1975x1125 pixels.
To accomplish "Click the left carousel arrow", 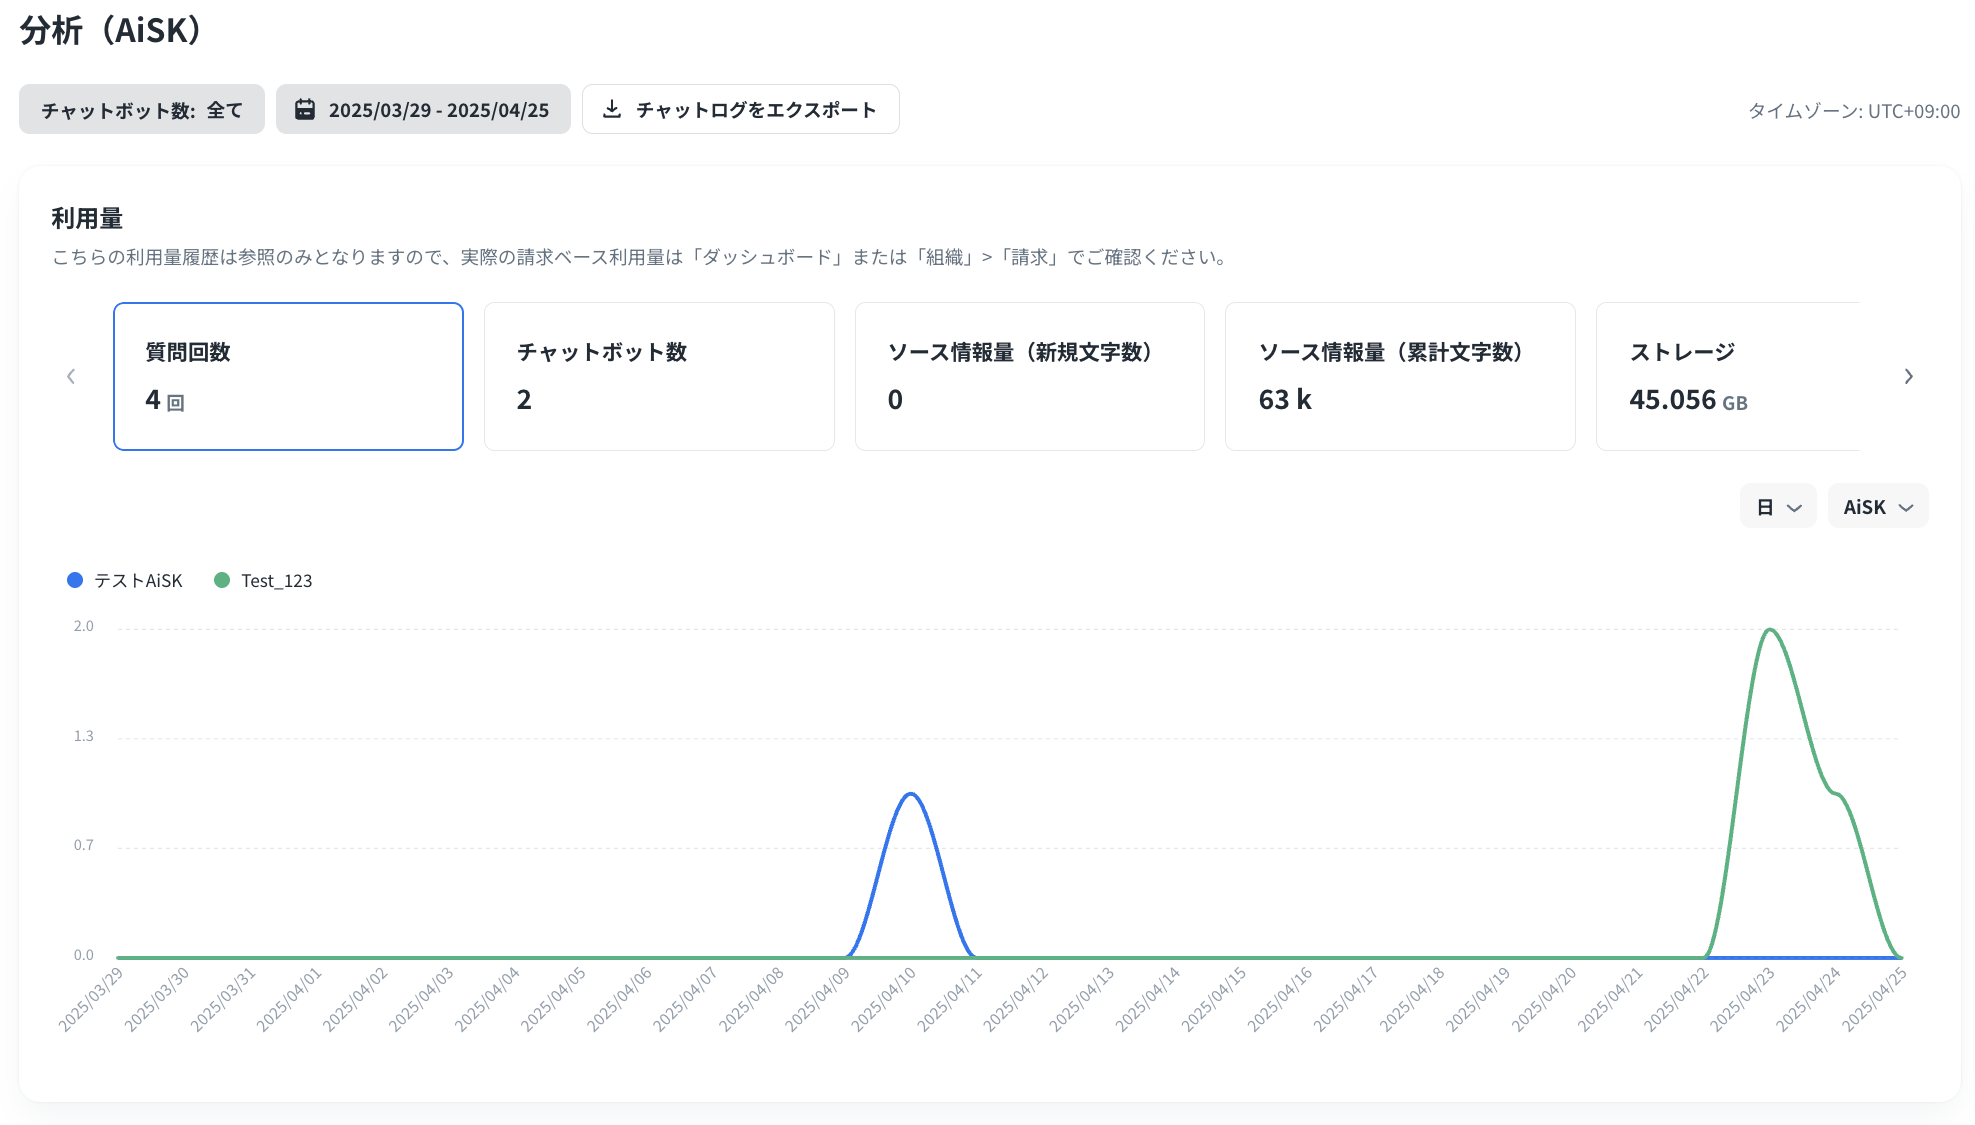I will [x=71, y=376].
